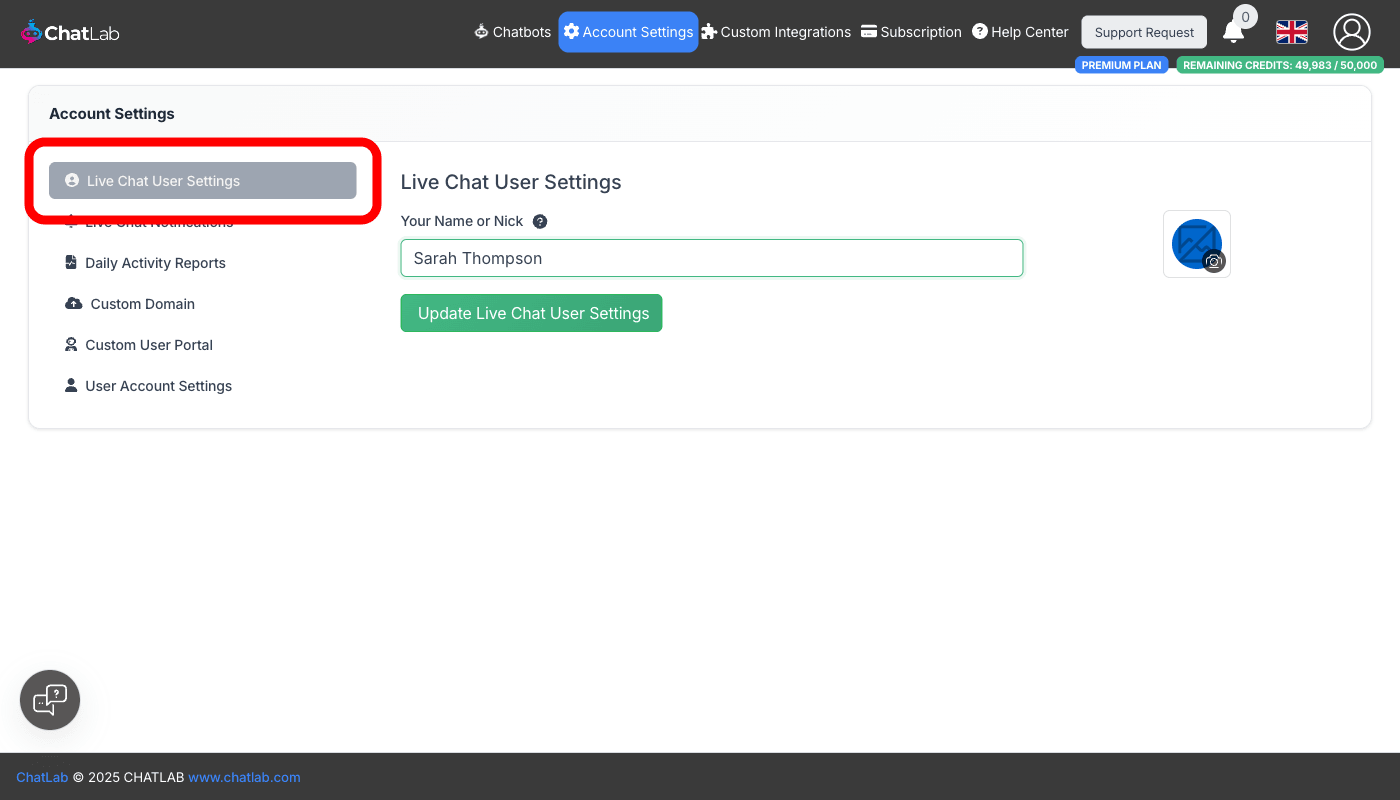Image resolution: width=1400 pixels, height=800 pixels.
Task: Go to Custom Integrations page
Action: click(776, 32)
